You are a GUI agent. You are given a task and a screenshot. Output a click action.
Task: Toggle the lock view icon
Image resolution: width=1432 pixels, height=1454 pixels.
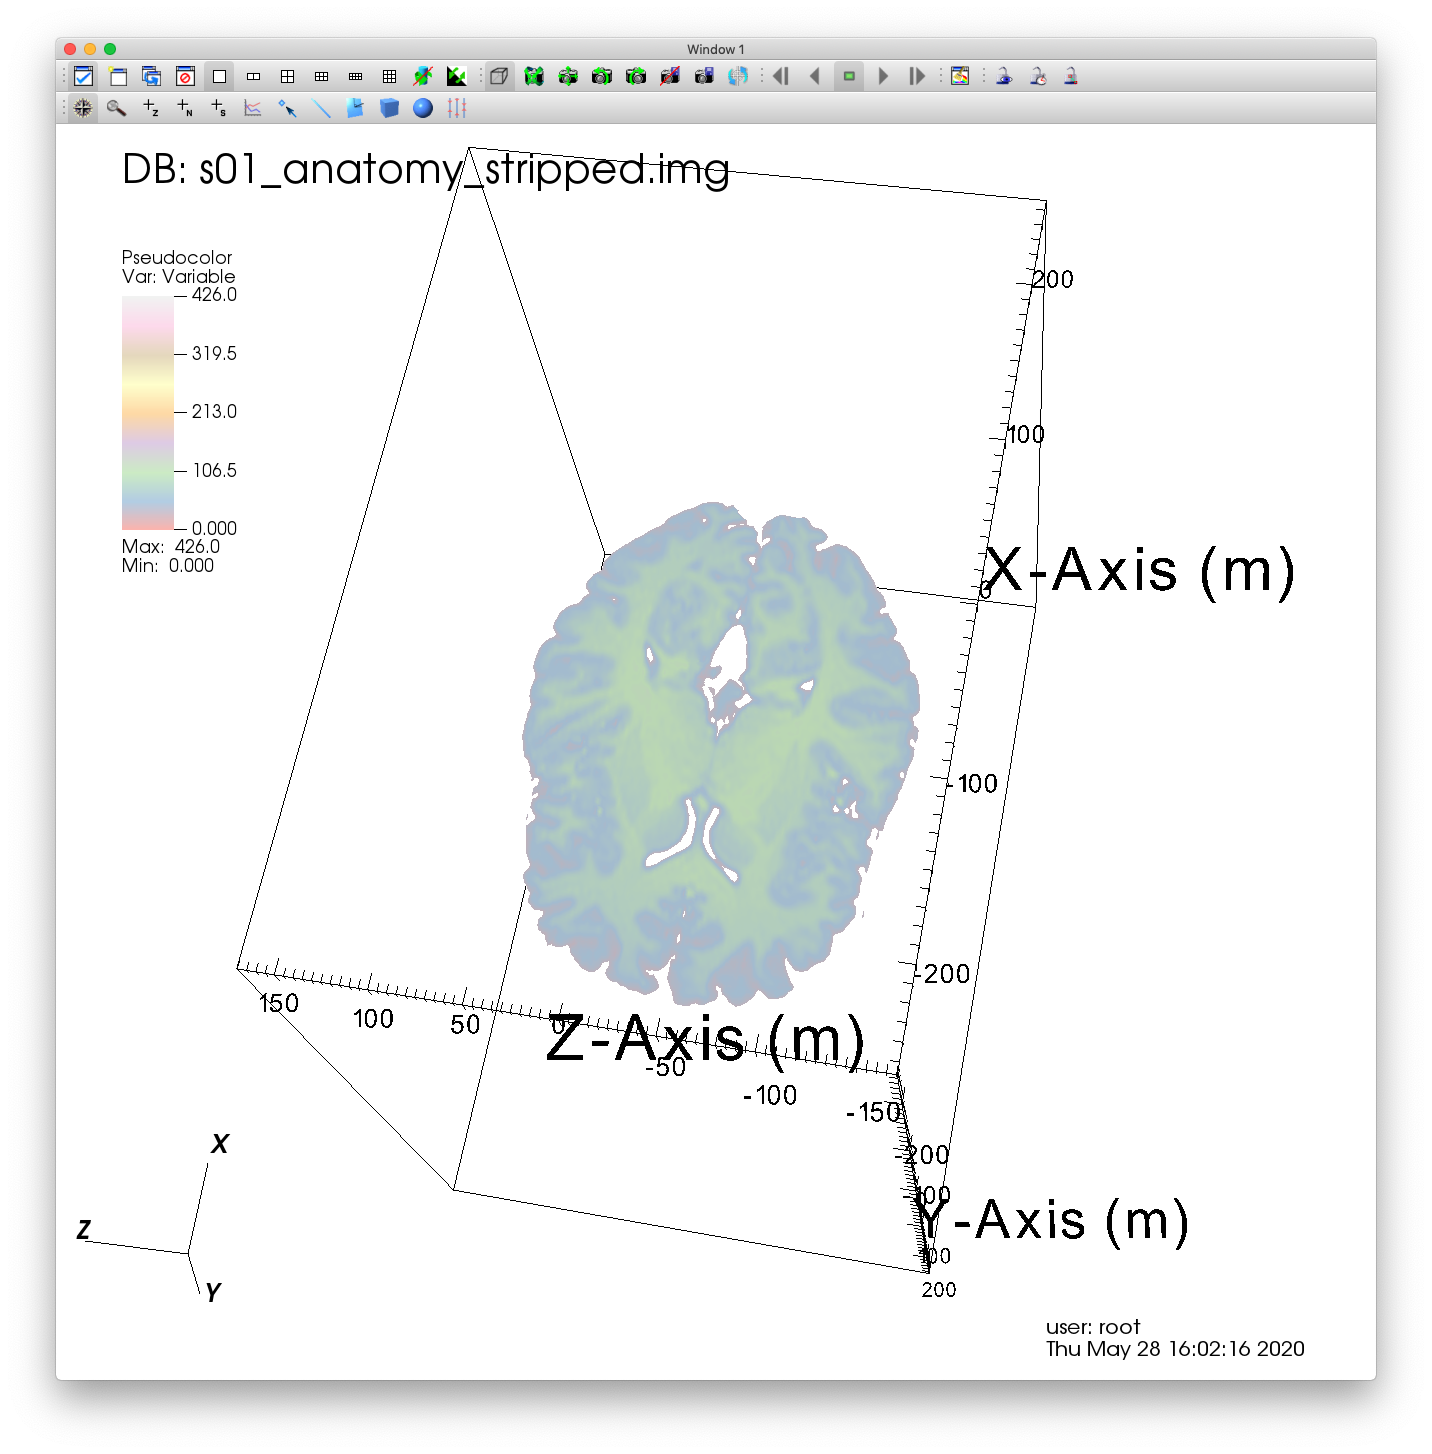pos(1005,76)
